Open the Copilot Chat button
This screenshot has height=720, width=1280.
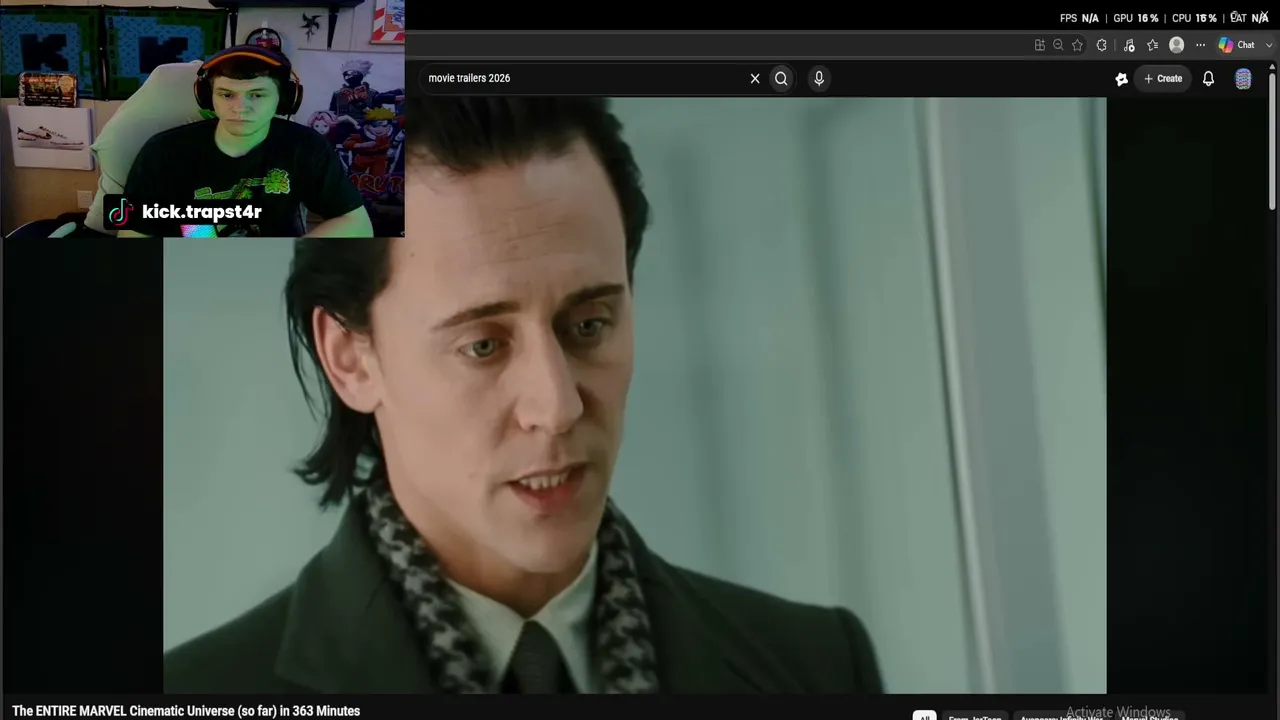coord(1237,45)
